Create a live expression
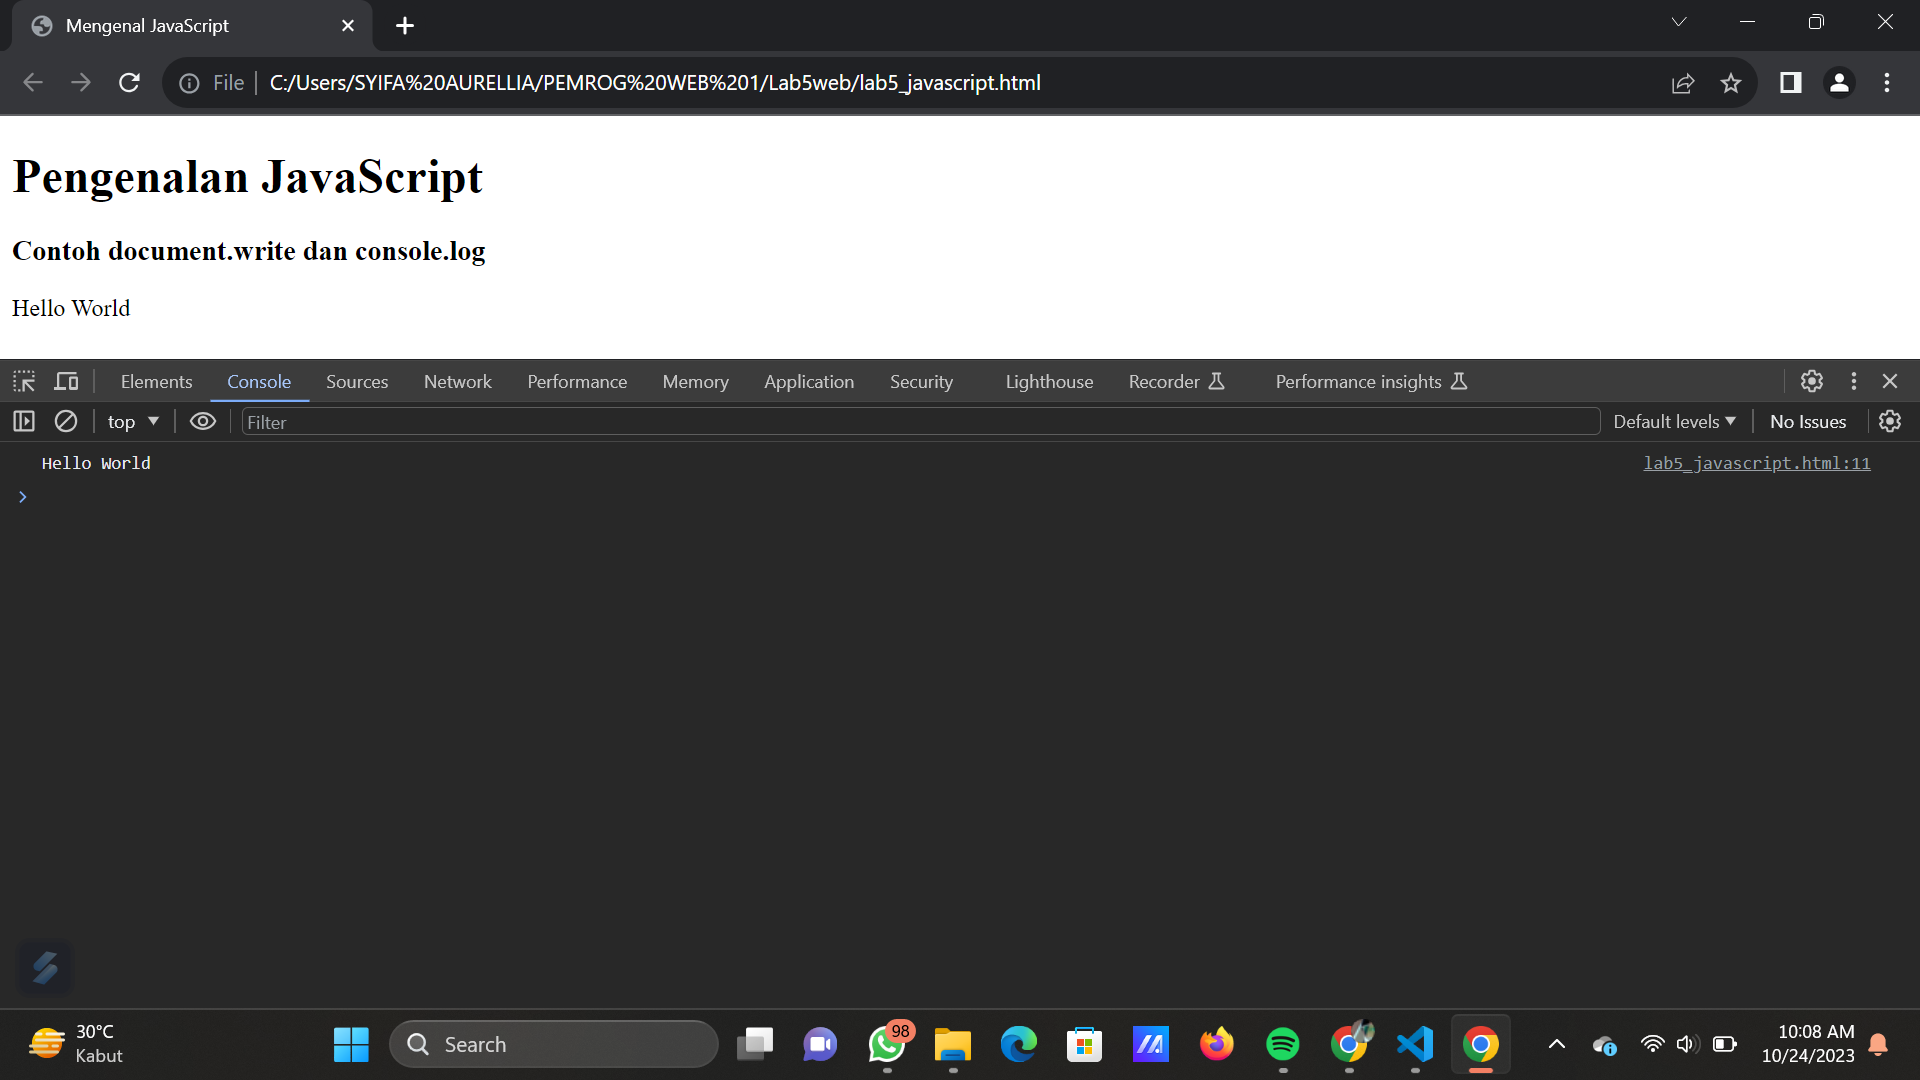Image resolution: width=1920 pixels, height=1080 pixels. 202,421
